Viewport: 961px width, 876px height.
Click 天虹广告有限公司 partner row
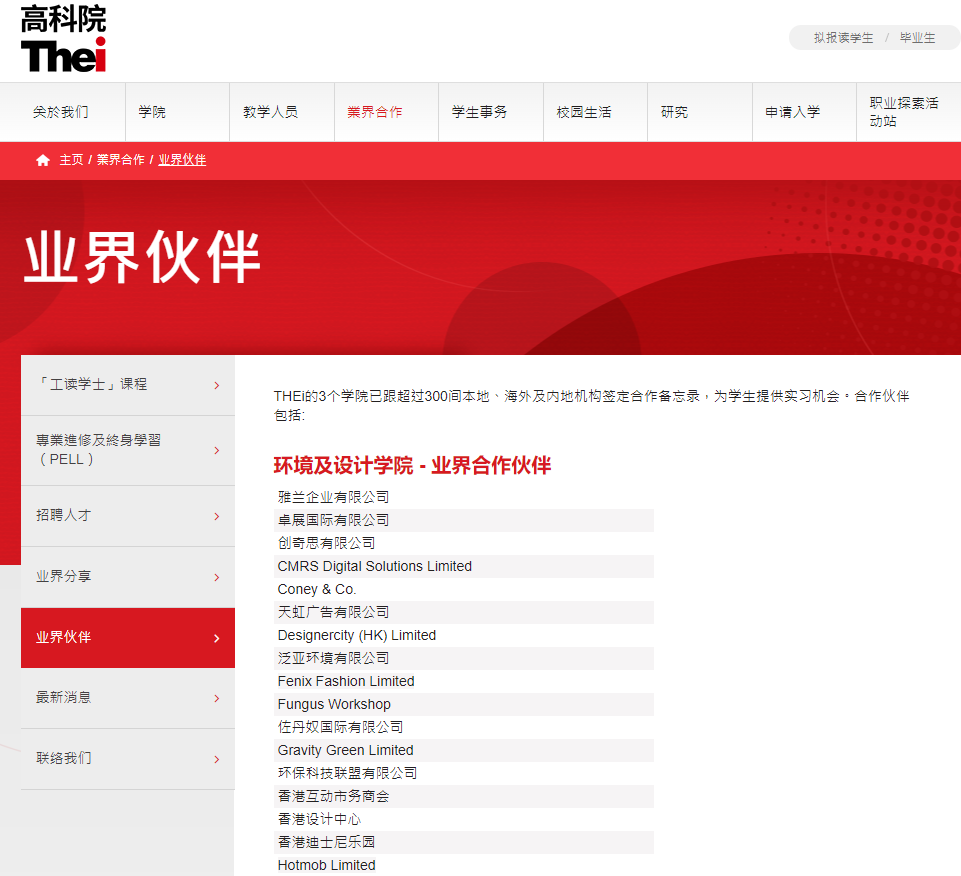click(463, 612)
